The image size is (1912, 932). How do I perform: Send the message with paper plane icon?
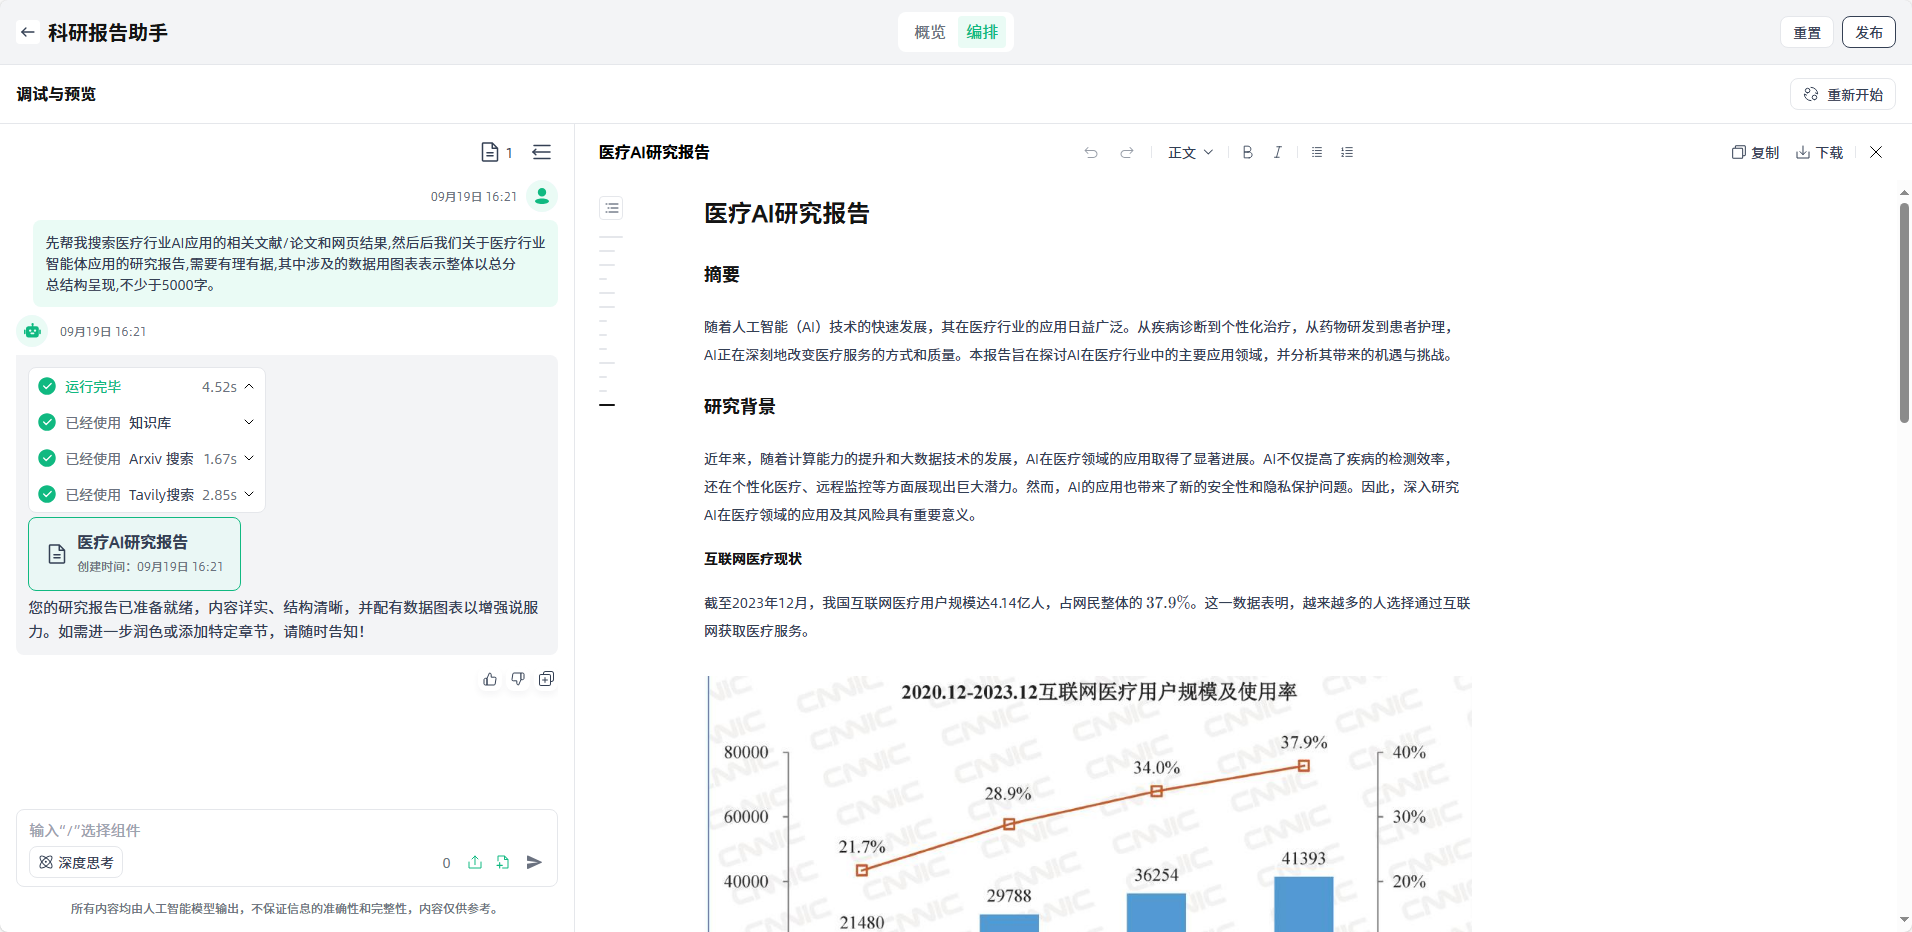pyautogui.click(x=534, y=862)
